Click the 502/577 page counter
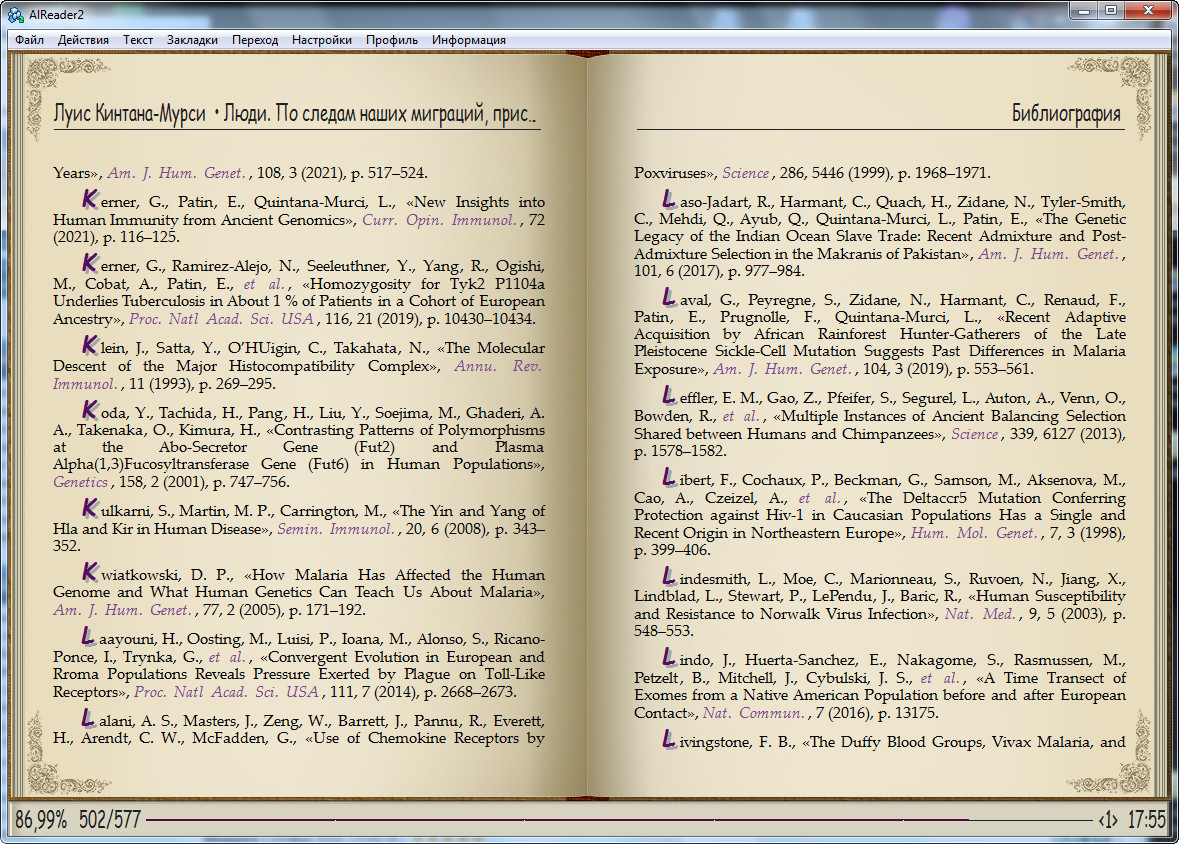1179x844 pixels. pyautogui.click(x=110, y=821)
